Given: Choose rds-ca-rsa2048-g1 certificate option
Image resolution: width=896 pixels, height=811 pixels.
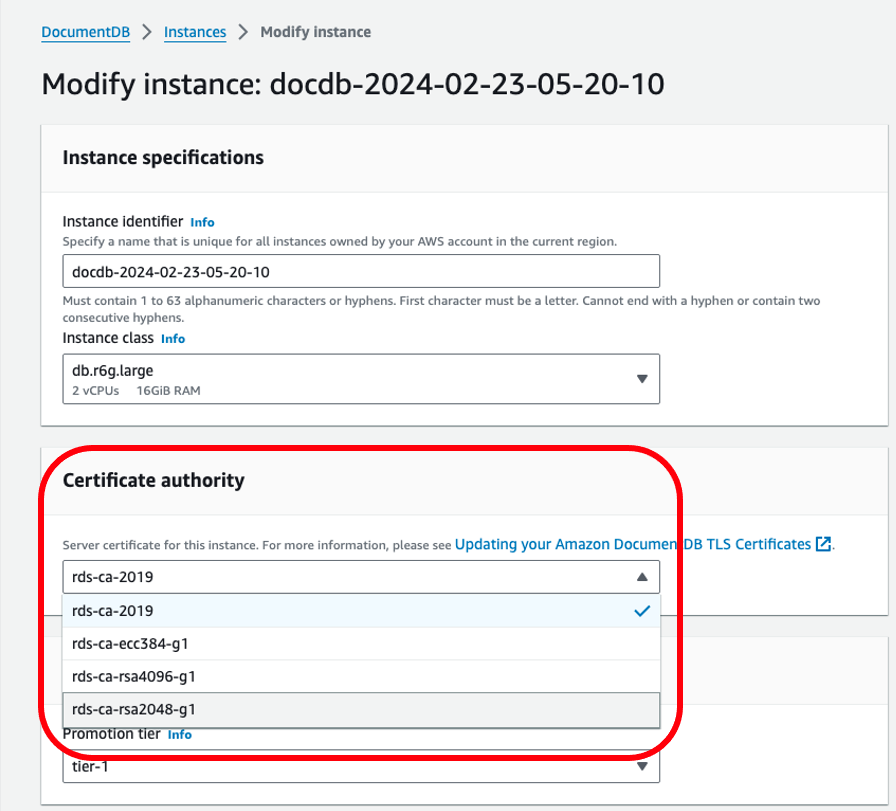Looking at the screenshot, I should 361,710.
